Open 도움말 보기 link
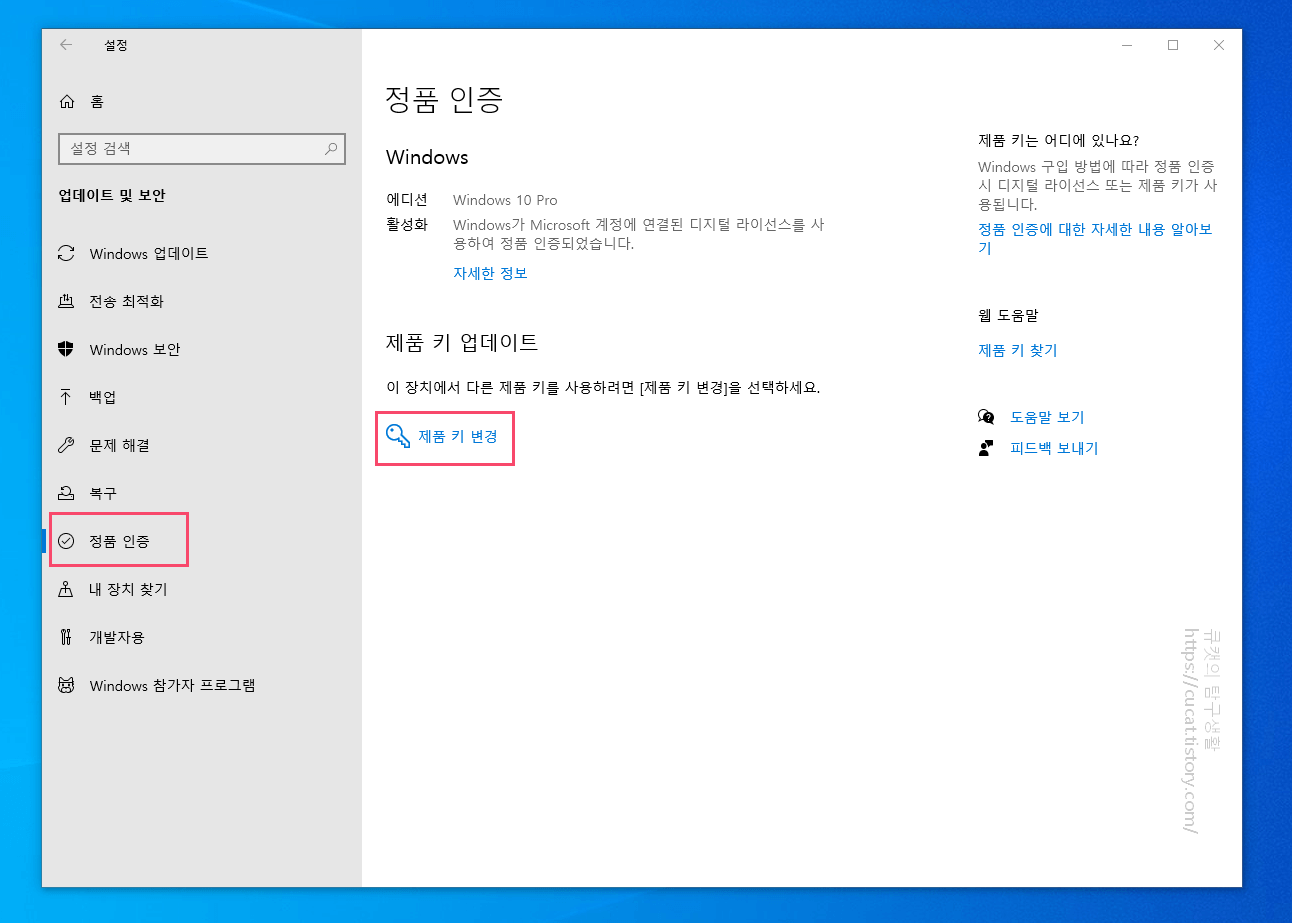1292x923 pixels. coord(1047,417)
